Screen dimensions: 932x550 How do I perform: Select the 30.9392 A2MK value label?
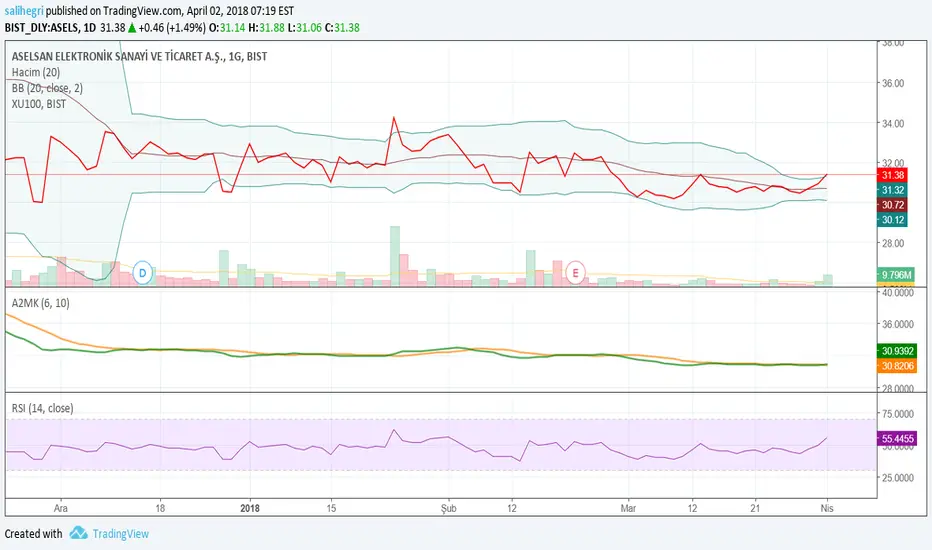click(897, 351)
